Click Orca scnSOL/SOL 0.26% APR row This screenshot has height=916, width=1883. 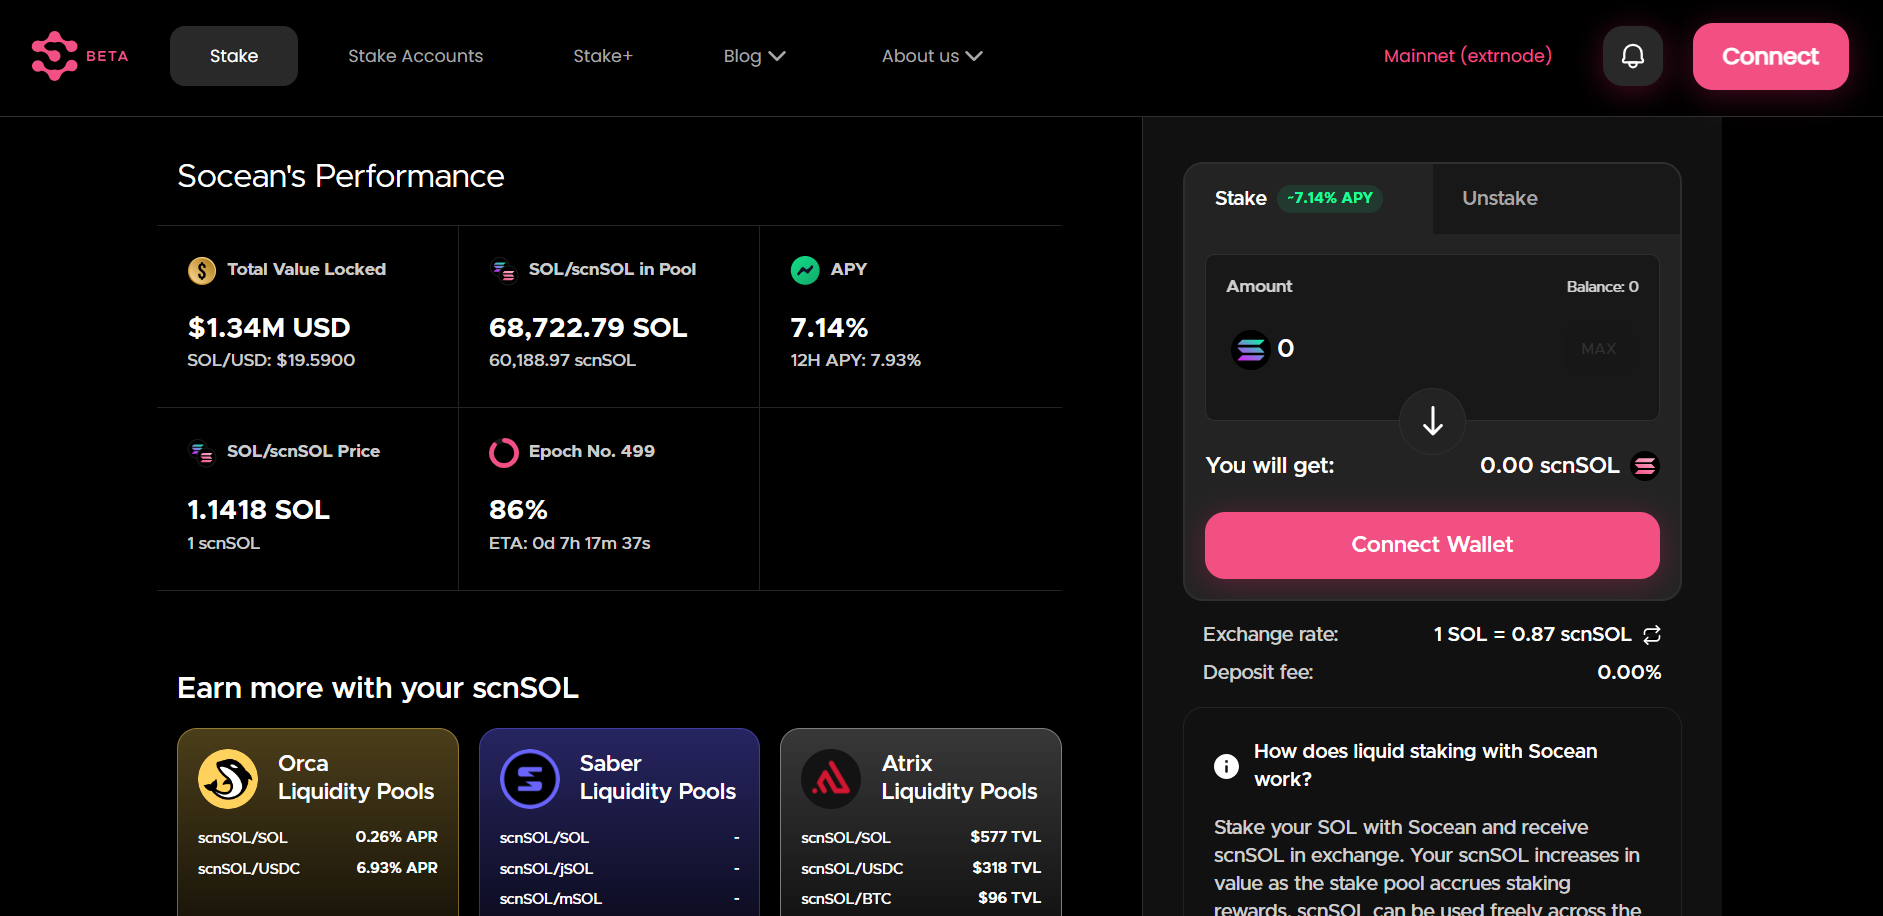318,837
